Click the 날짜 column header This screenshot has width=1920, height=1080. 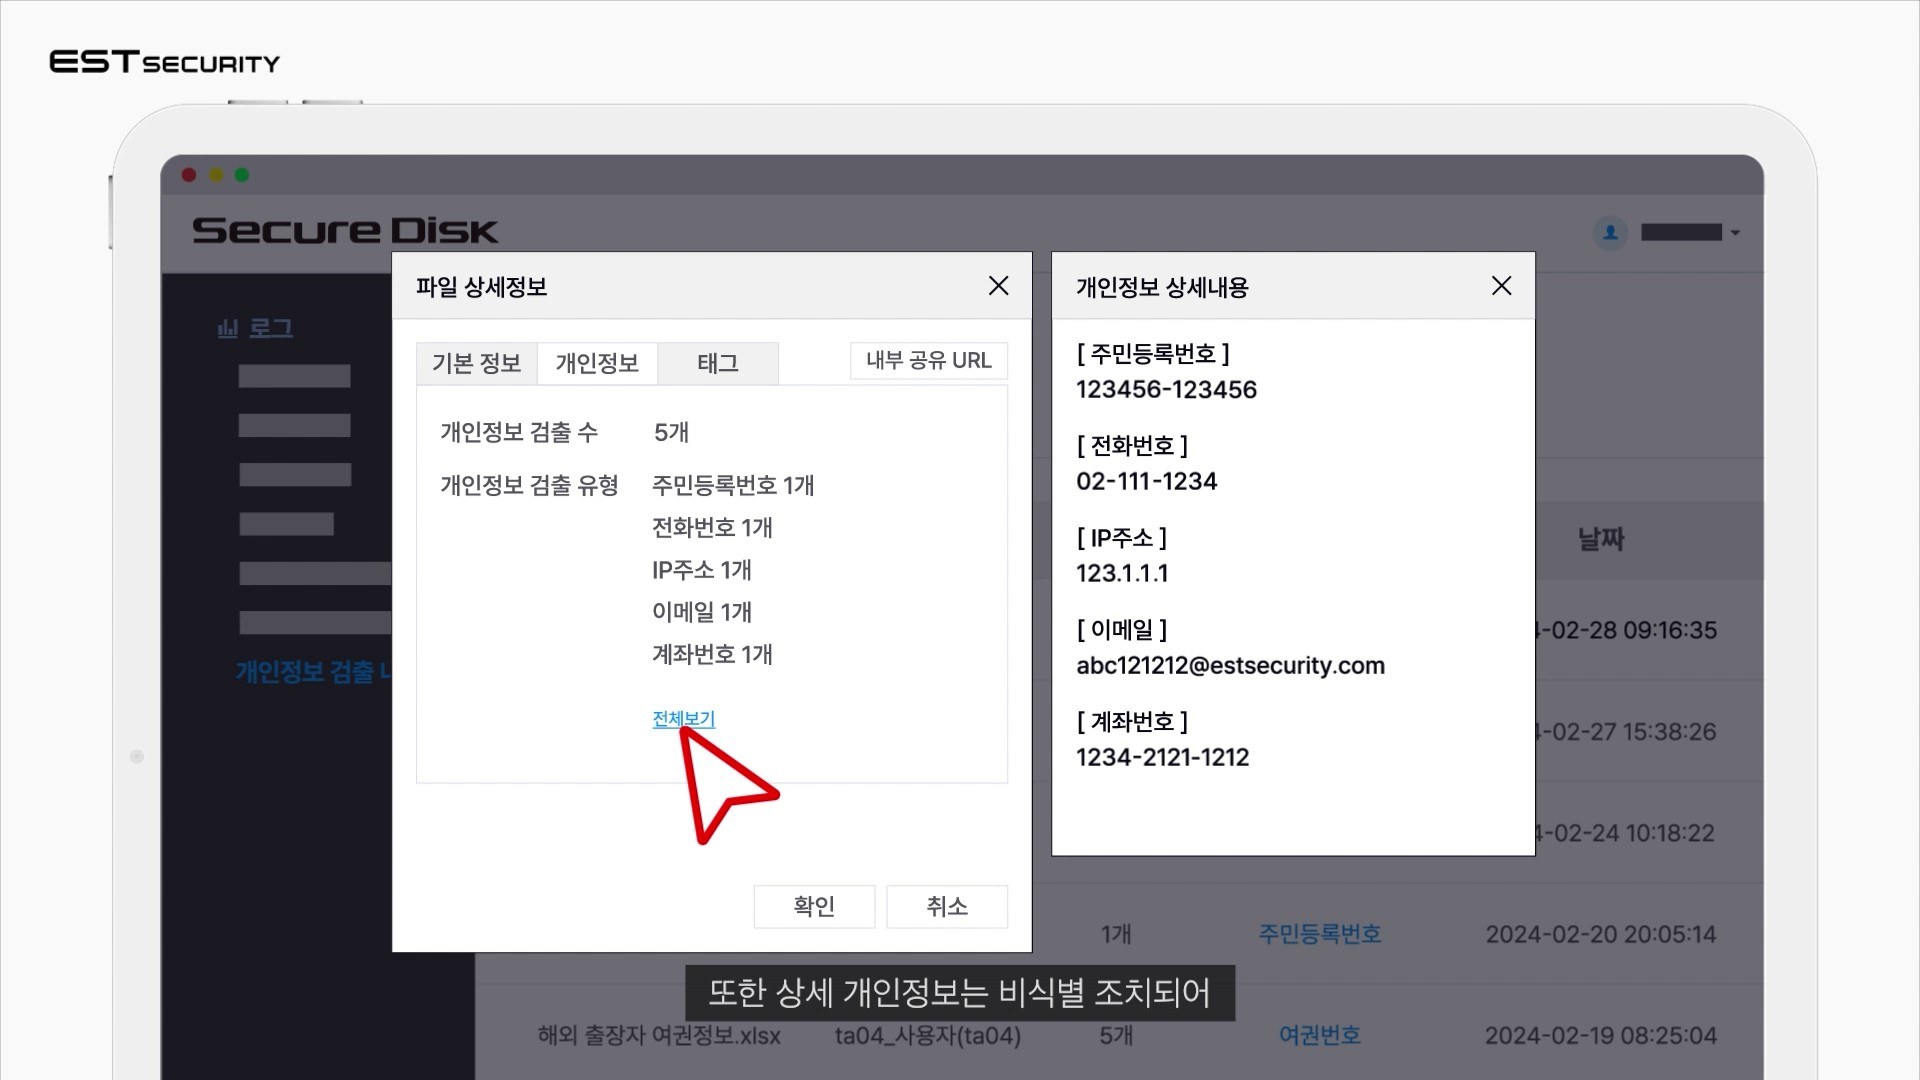coord(1601,540)
